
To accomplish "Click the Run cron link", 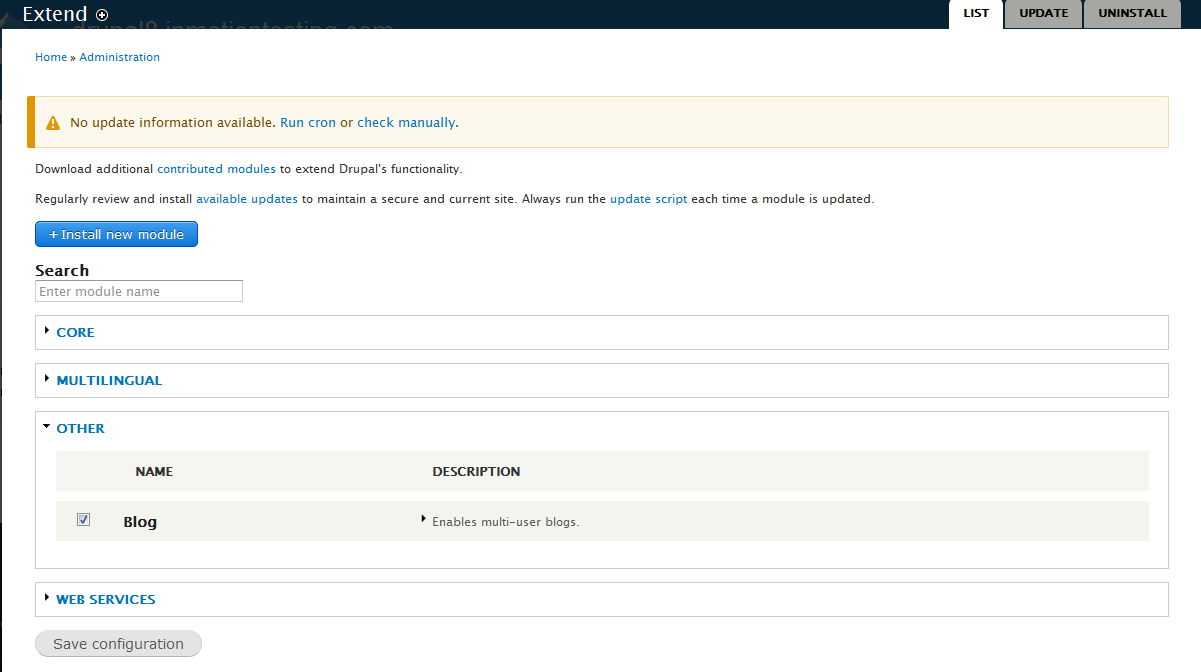I will tap(308, 123).
